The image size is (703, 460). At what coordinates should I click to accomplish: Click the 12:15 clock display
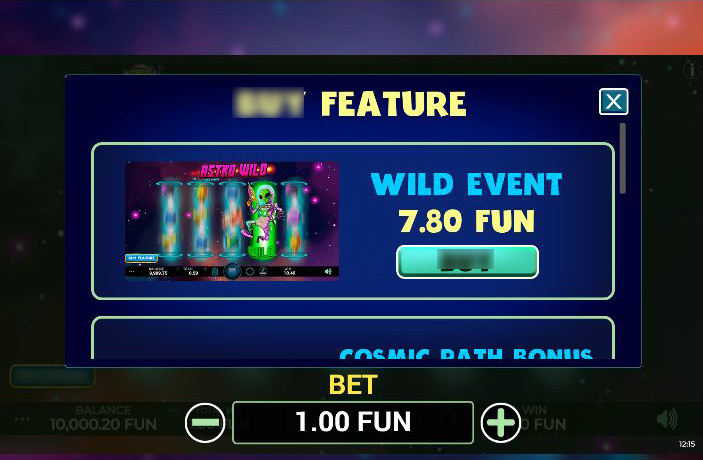(686, 444)
